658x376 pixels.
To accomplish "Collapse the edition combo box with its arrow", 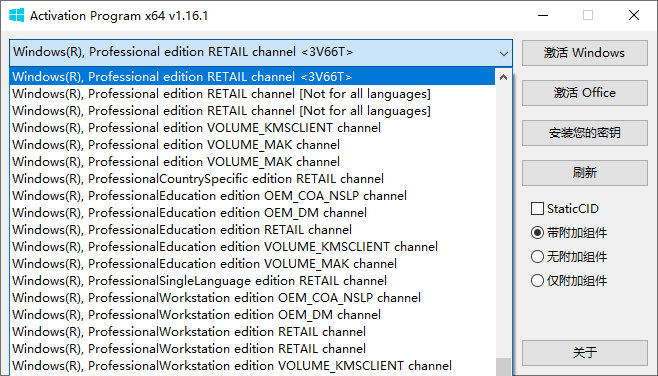I will [504, 53].
